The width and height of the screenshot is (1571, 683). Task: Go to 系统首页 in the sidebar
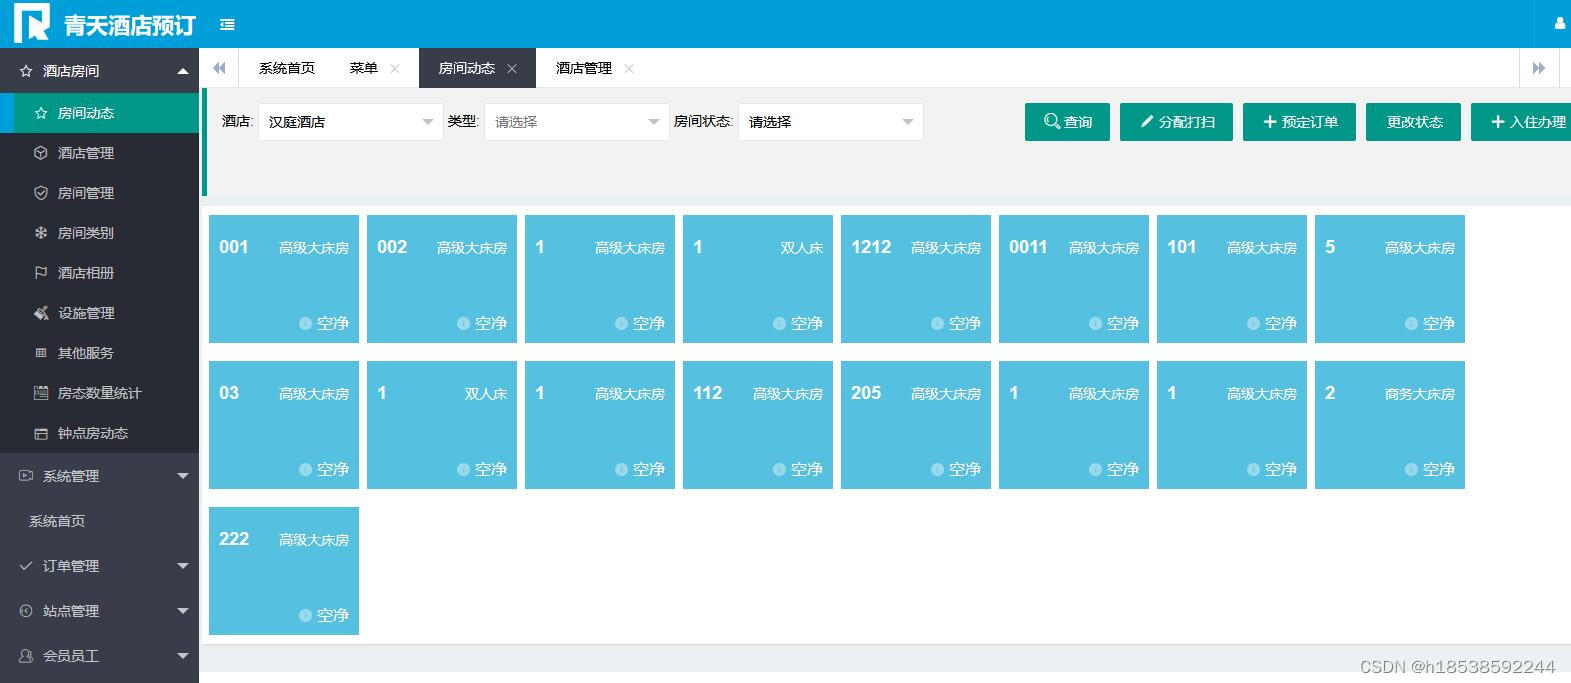point(100,521)
